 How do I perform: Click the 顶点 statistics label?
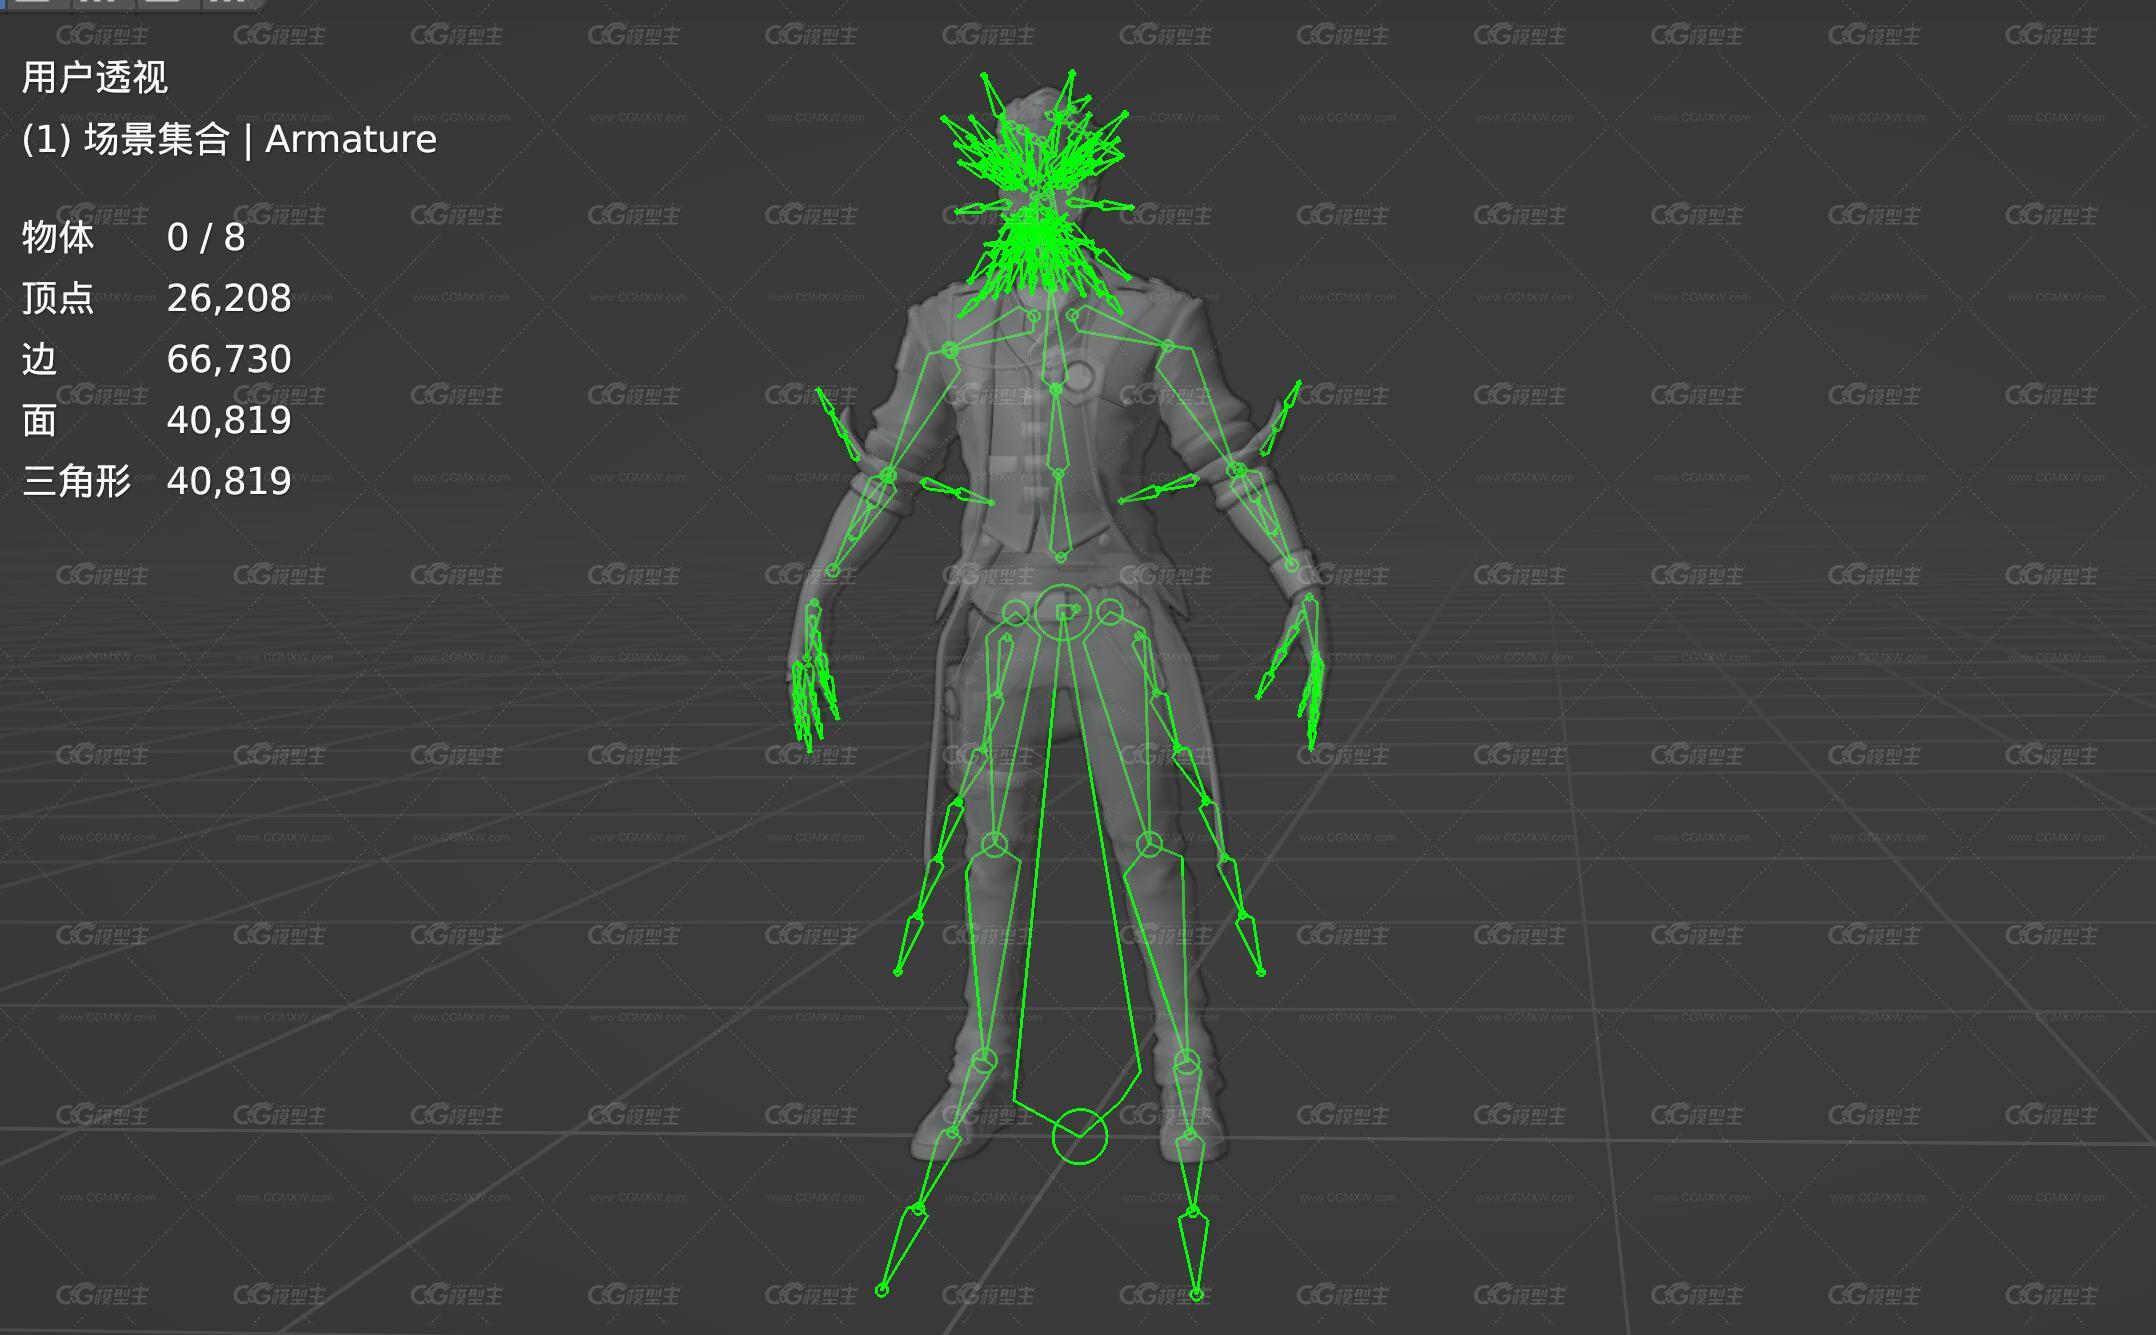58,298
